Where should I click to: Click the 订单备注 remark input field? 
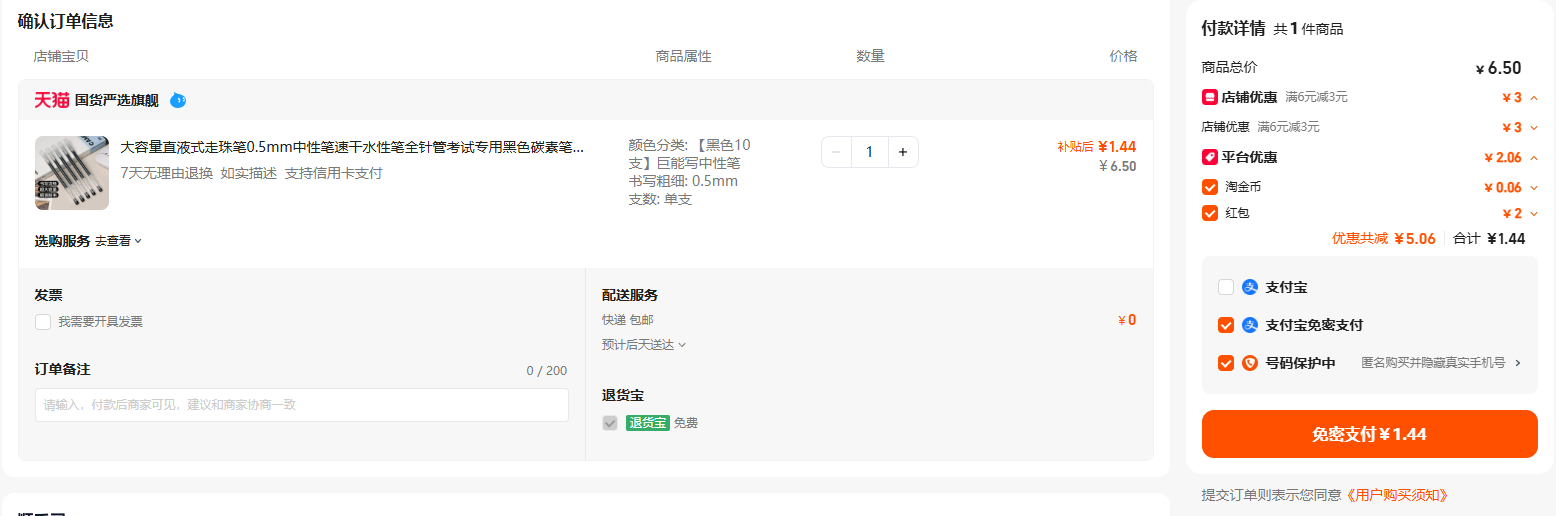point(302,405)
